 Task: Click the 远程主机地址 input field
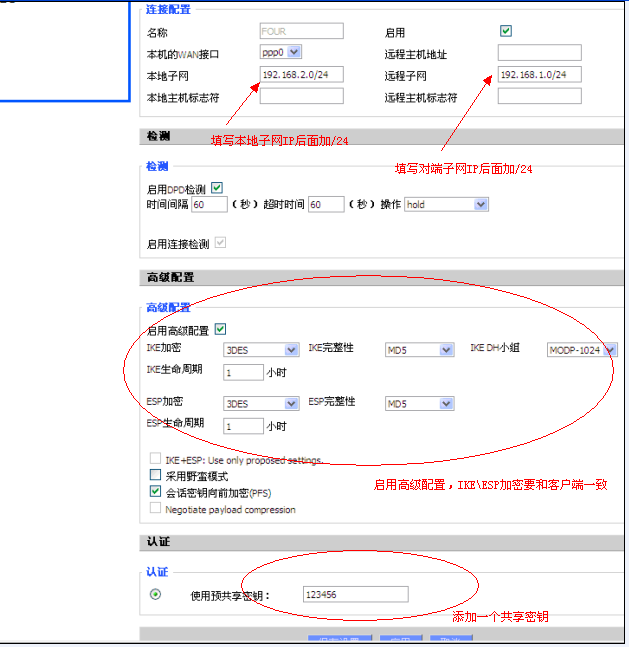[539, 53]
